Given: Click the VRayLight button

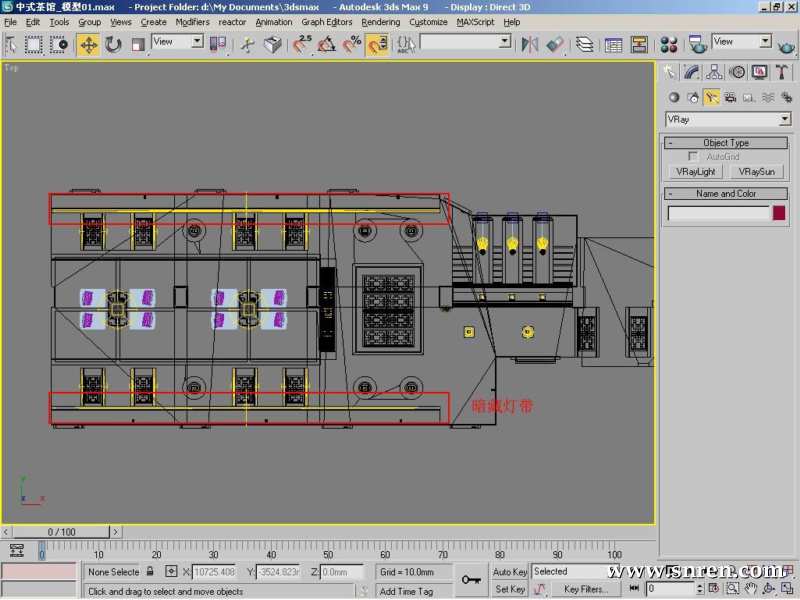Looking at the screenshot, I should 695,172.
